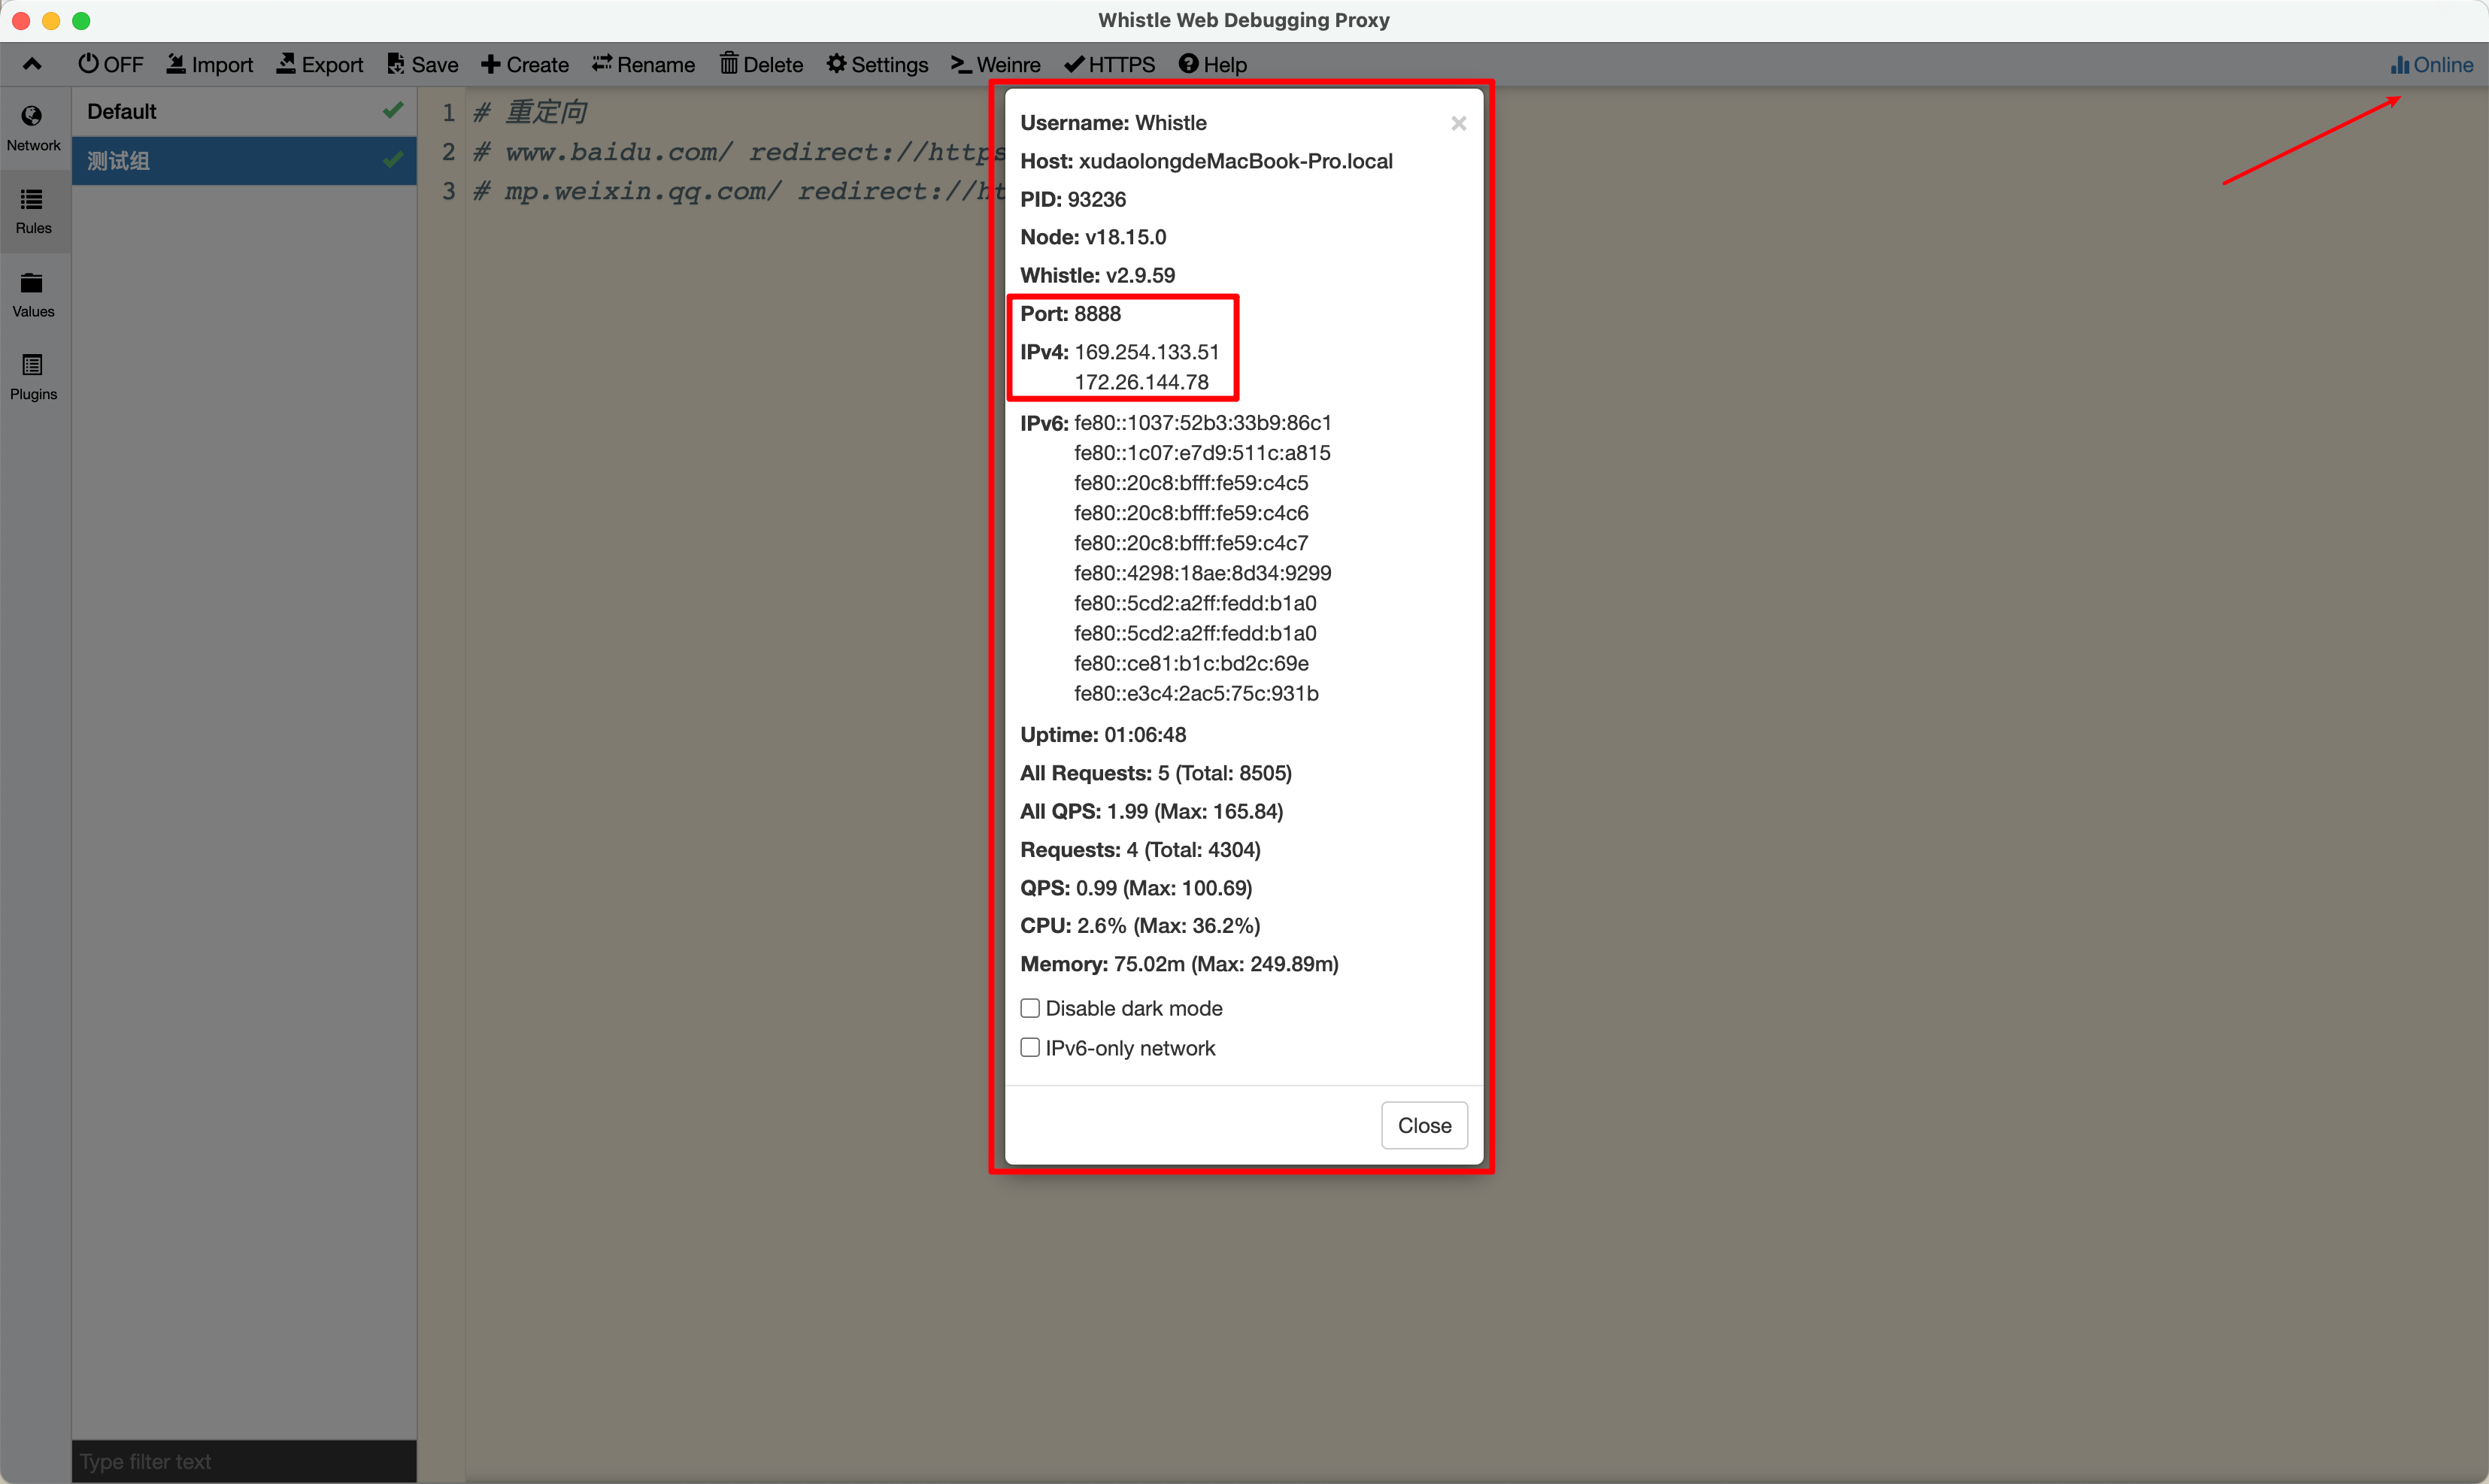Save the current rules file
The width and height of the screenshot is (2489, 1484).
point(422,65)
